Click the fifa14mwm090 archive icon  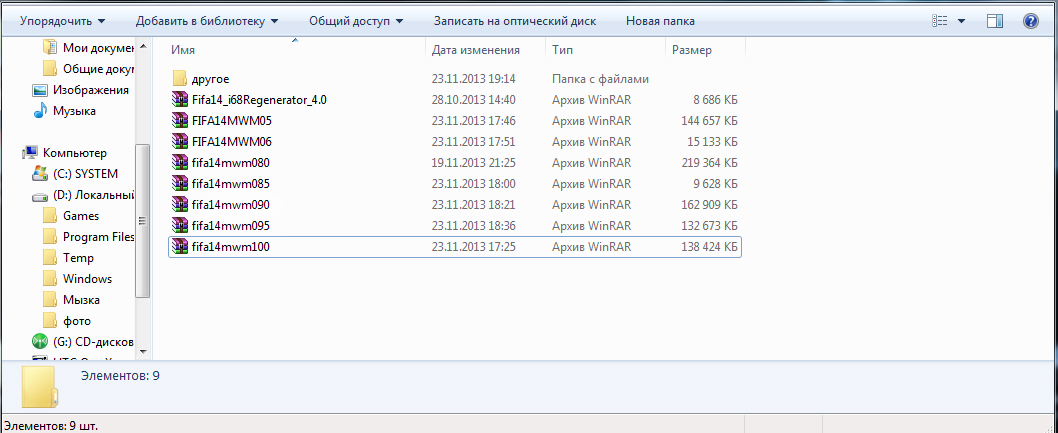[179, 204]
